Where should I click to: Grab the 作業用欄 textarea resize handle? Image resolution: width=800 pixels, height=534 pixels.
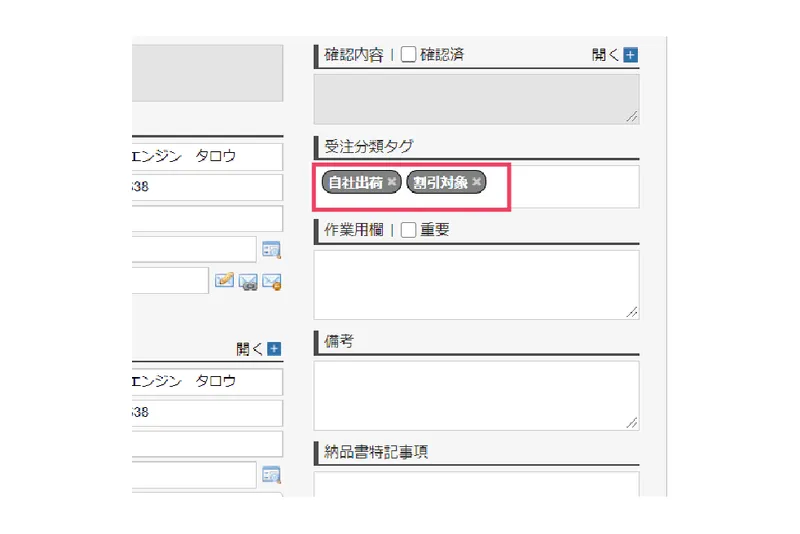tap(632, 312)
